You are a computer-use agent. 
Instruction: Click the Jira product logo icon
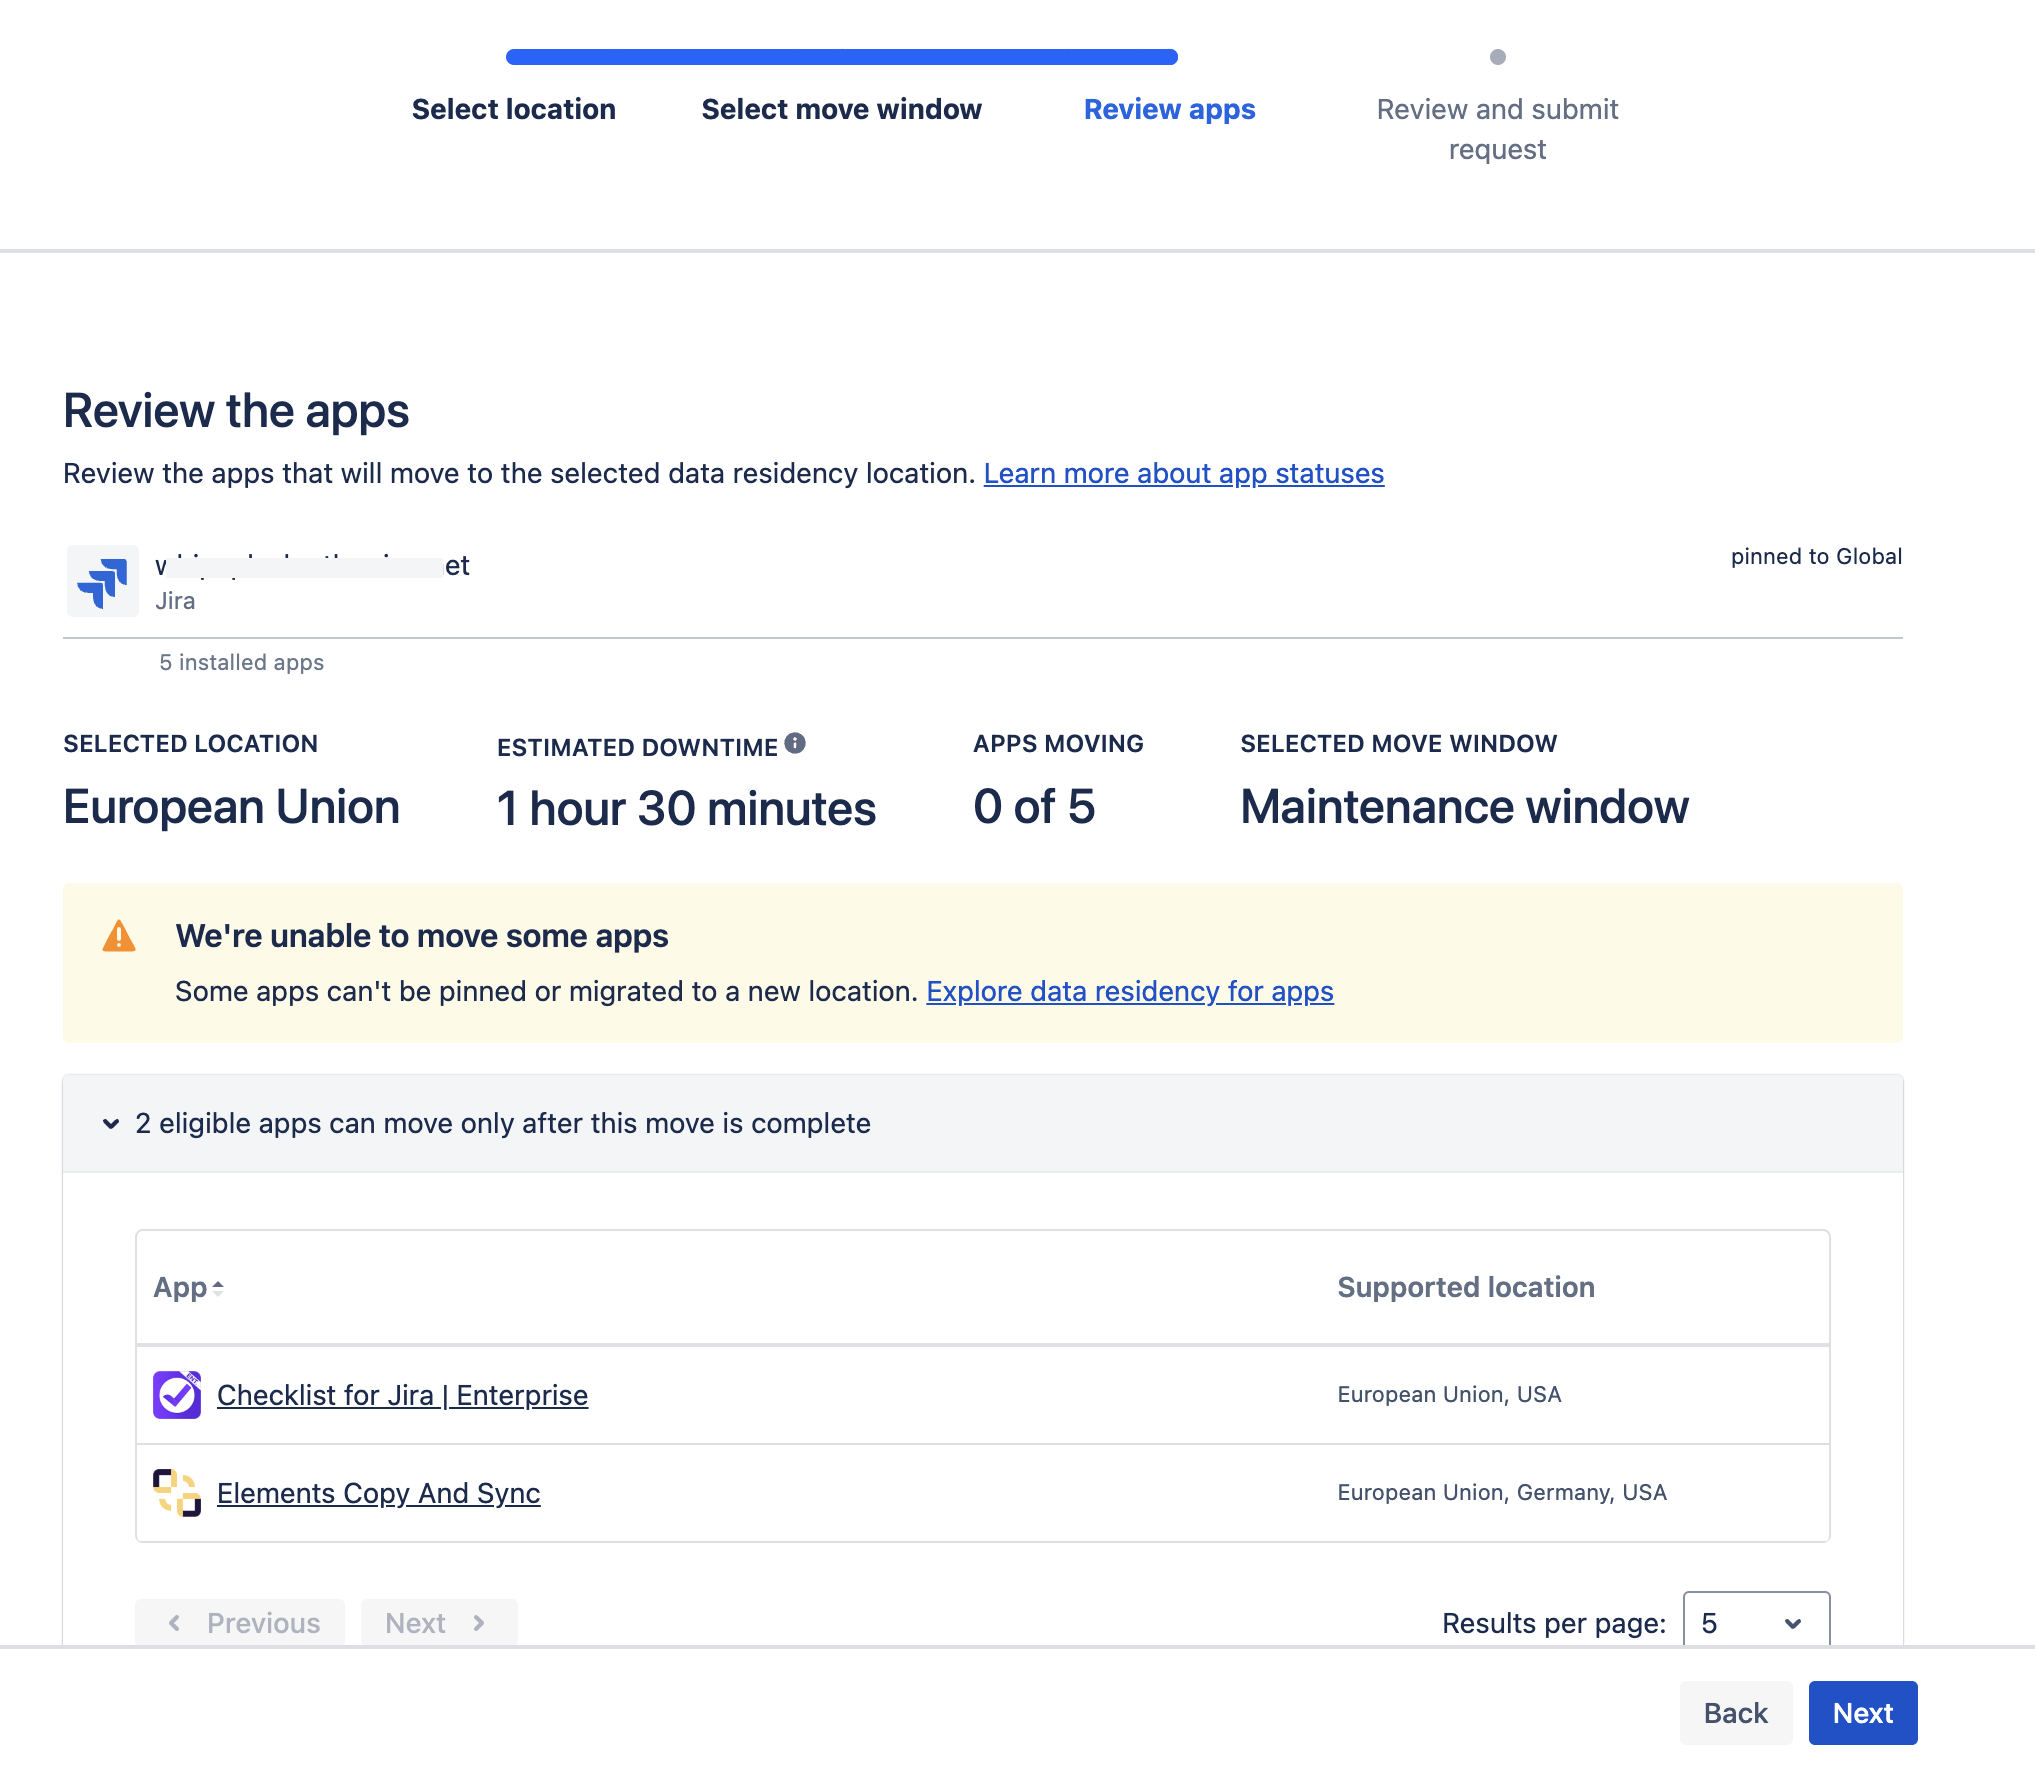pos(103,581)
